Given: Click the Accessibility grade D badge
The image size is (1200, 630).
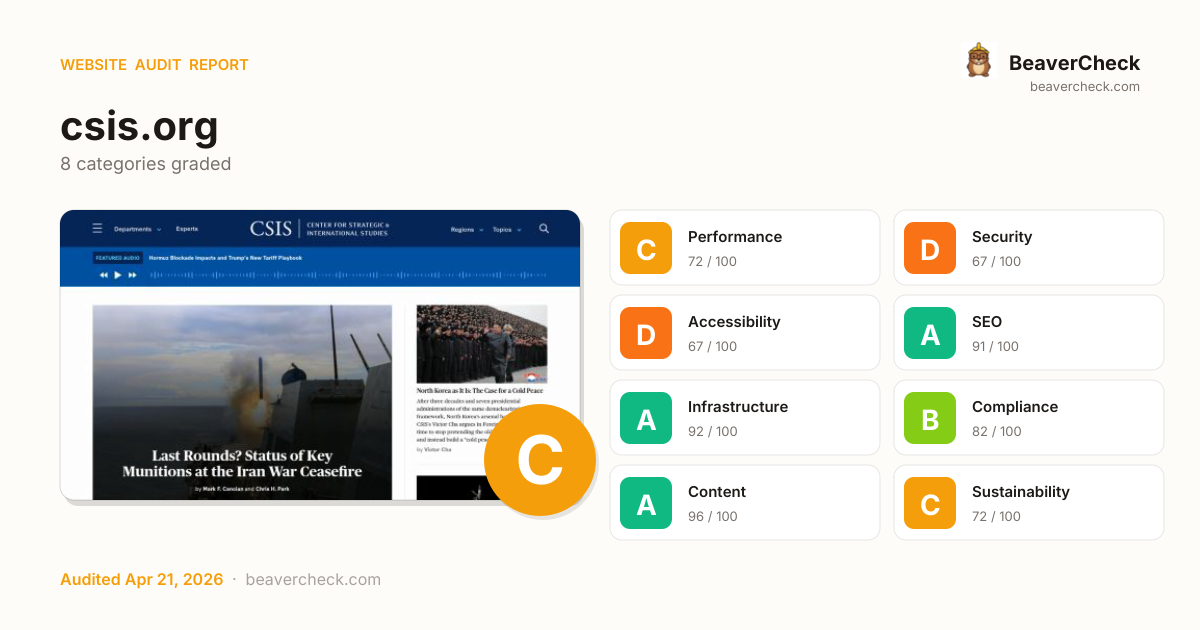Looking at the screenshot, I should coord(646,333).
